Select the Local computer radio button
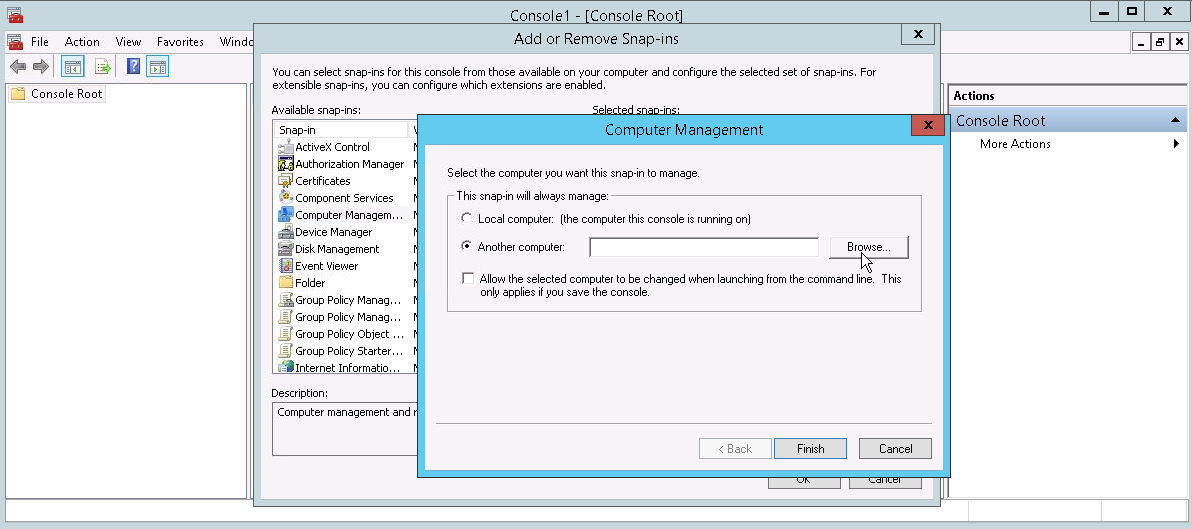This screenshot has width=1192, height=529. point(465,218)
